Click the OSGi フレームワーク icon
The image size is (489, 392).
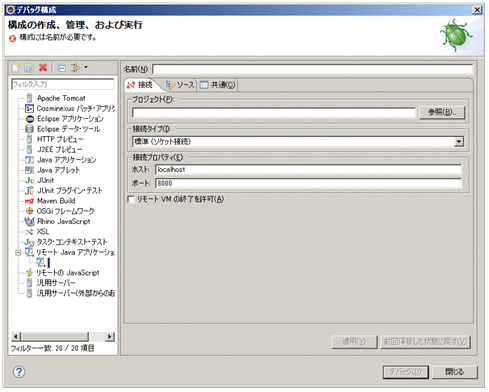[30, 211]
